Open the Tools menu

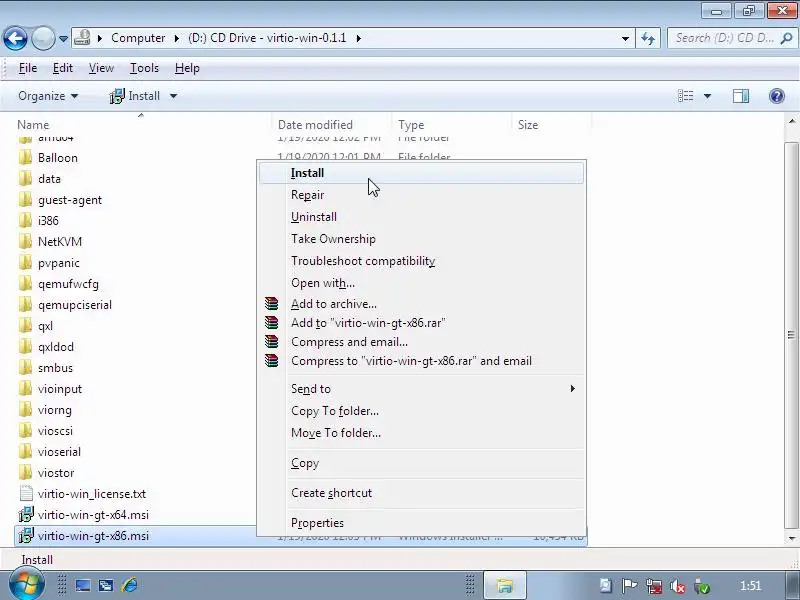pos(144,68)
